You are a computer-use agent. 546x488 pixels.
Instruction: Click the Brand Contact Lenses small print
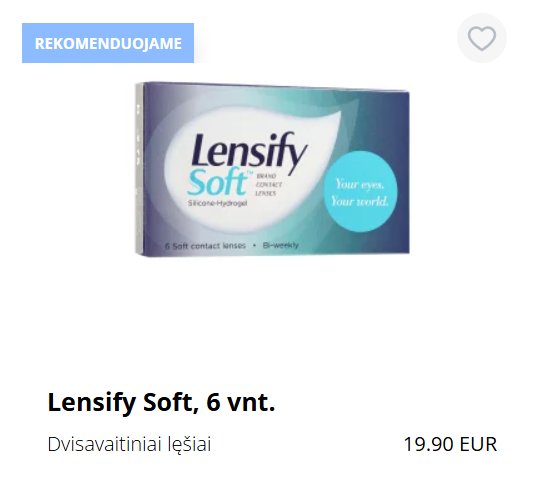[269, 185]
